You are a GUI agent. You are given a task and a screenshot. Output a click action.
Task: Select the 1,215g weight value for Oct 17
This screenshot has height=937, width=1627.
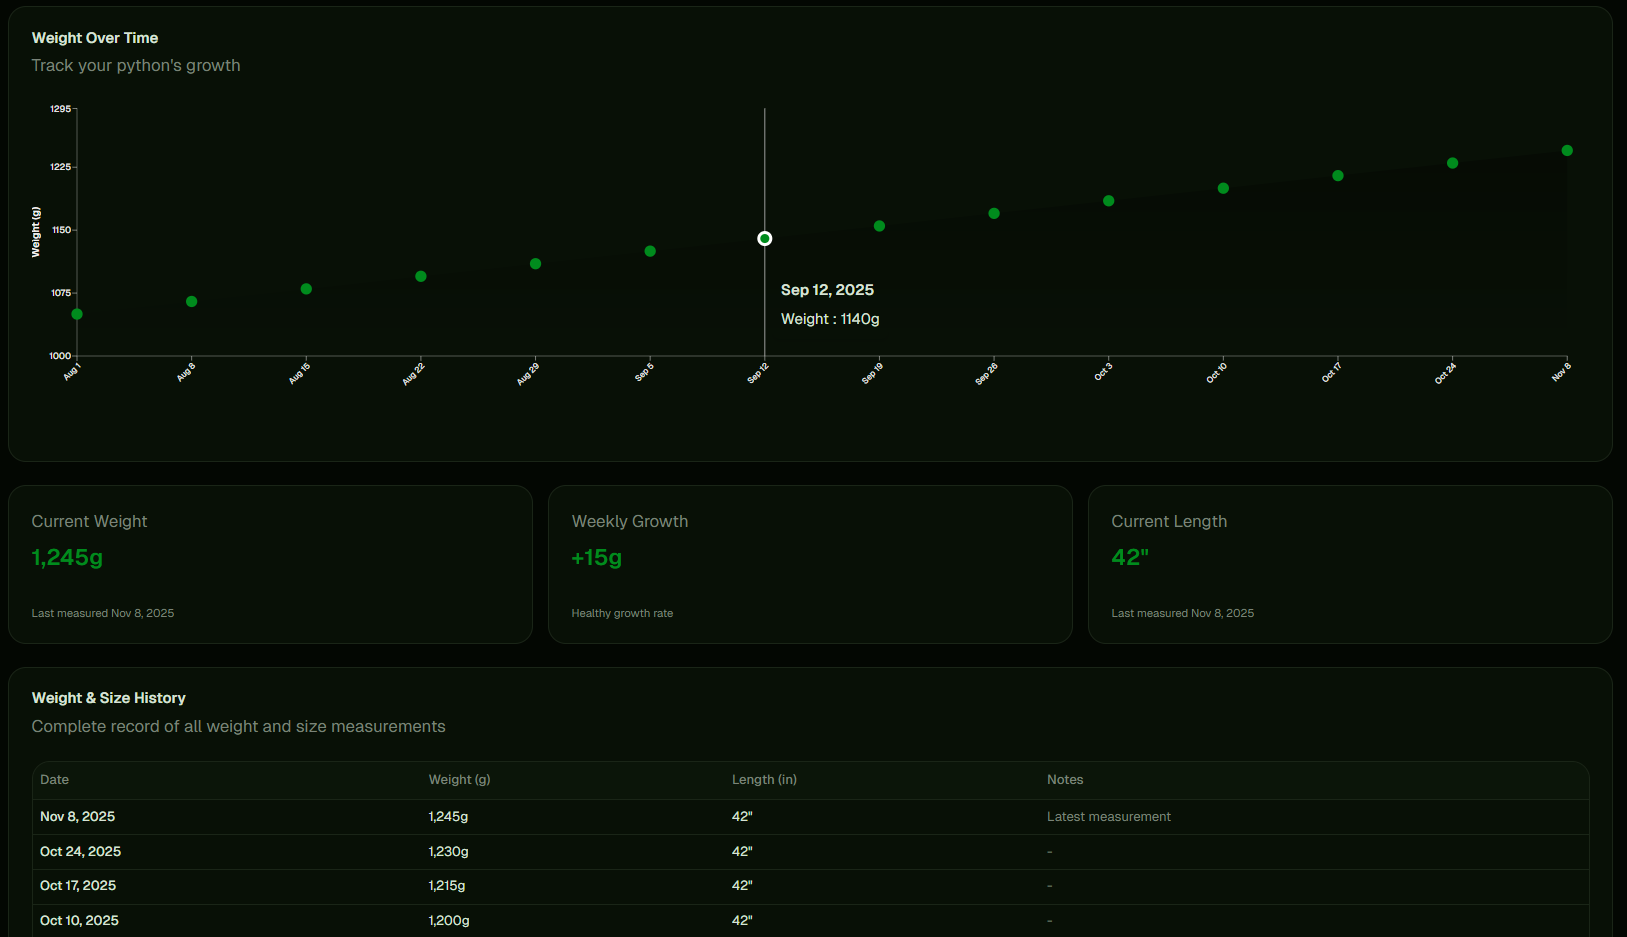[x=447, y=885]
